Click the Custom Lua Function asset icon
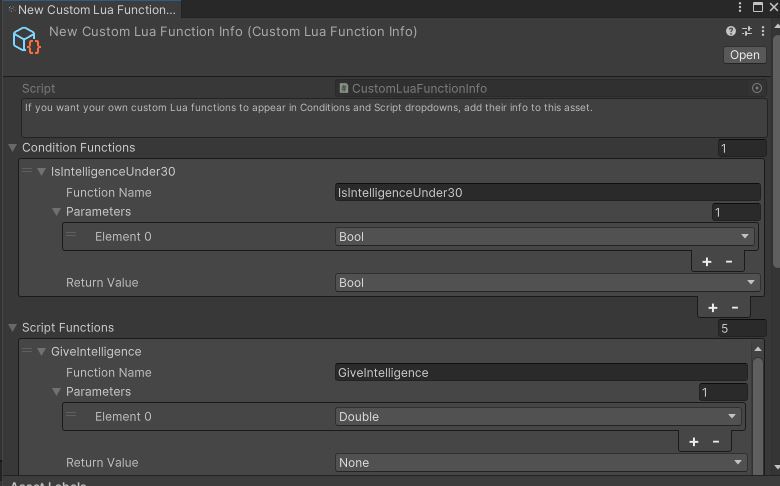 point(26,40)
